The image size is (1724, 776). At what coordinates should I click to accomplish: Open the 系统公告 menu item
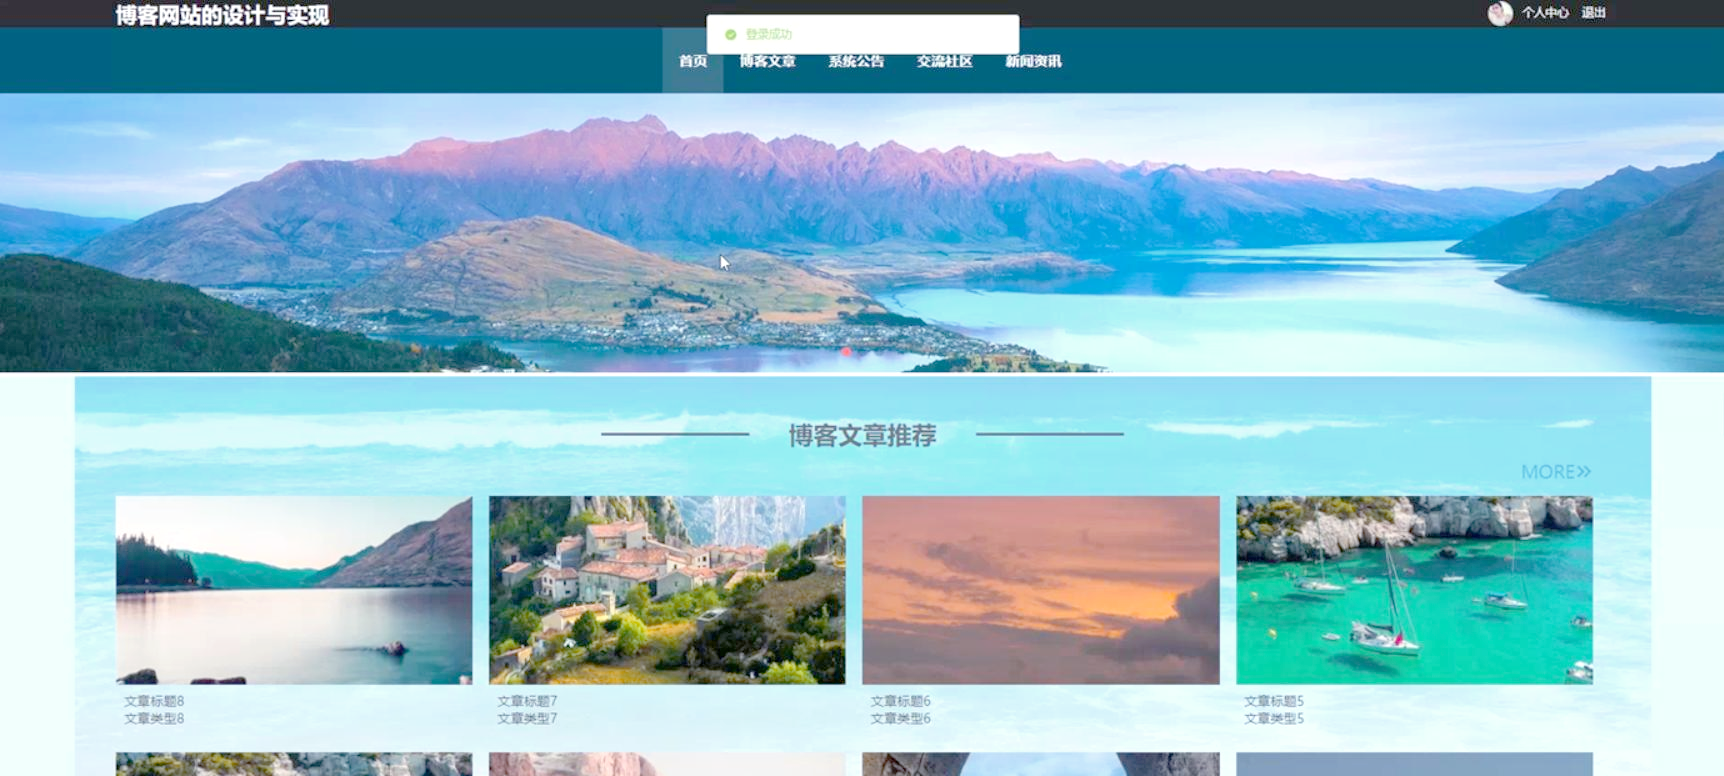[856, 61]
